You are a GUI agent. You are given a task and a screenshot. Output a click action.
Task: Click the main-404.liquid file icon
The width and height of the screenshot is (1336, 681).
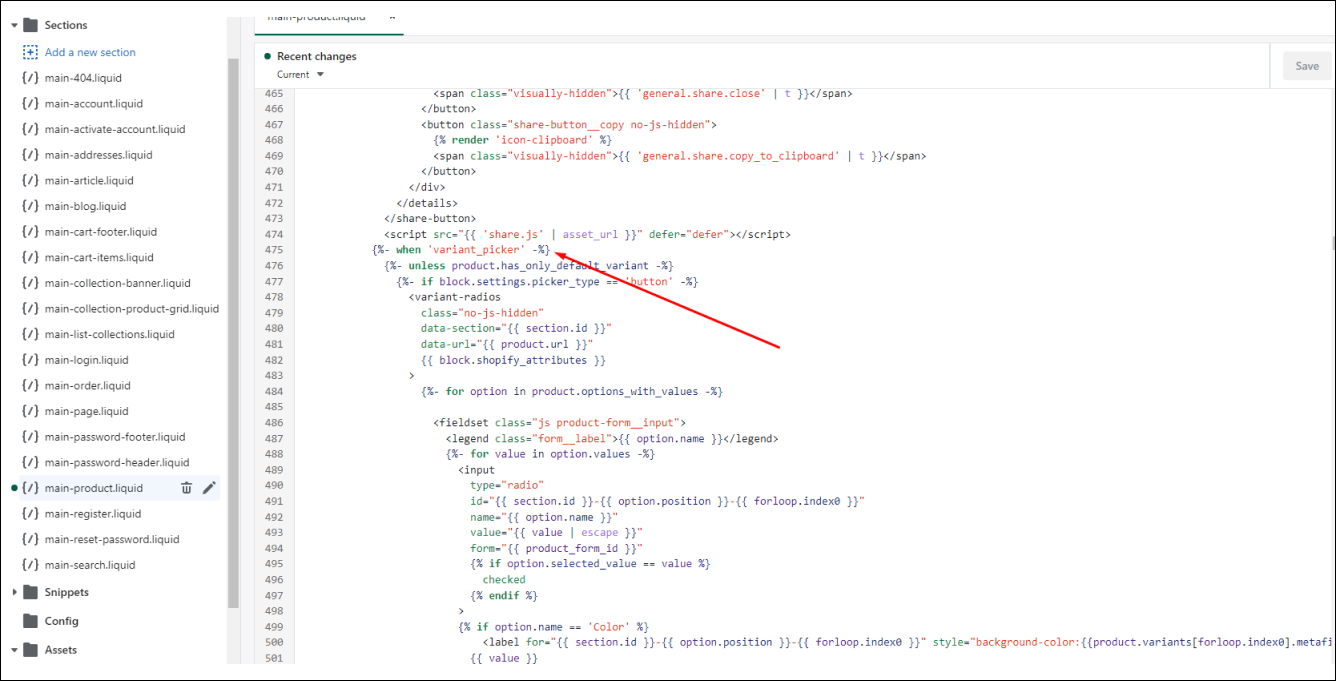(x=30, y=78)
